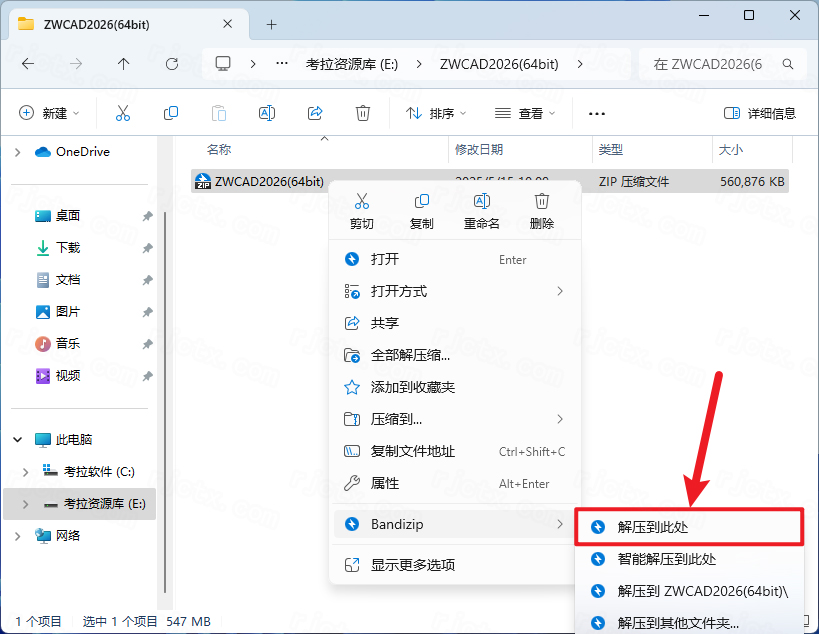Click the Delete trash icon in toolbar
Image resolution: width=819 pixels, height=634 pixels.
tap(363, 113)
